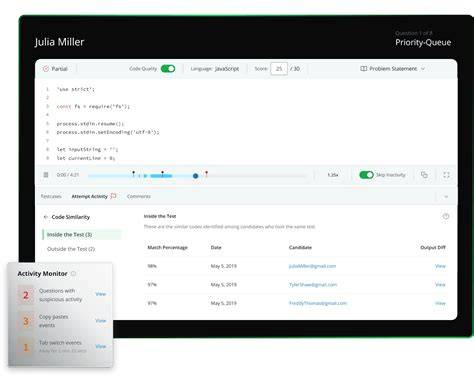Toggle the Skip Inactivity switch
Image resolution: width=474 pixels, height=377 pixels.
click(x=366, y=175)
